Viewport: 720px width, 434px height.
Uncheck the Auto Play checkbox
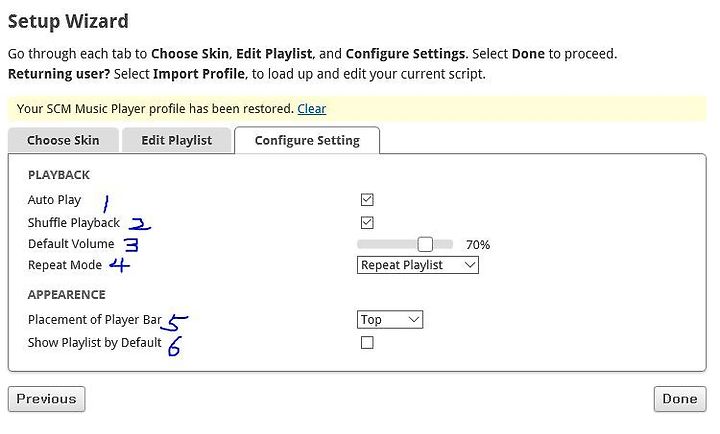pos(367,200)
